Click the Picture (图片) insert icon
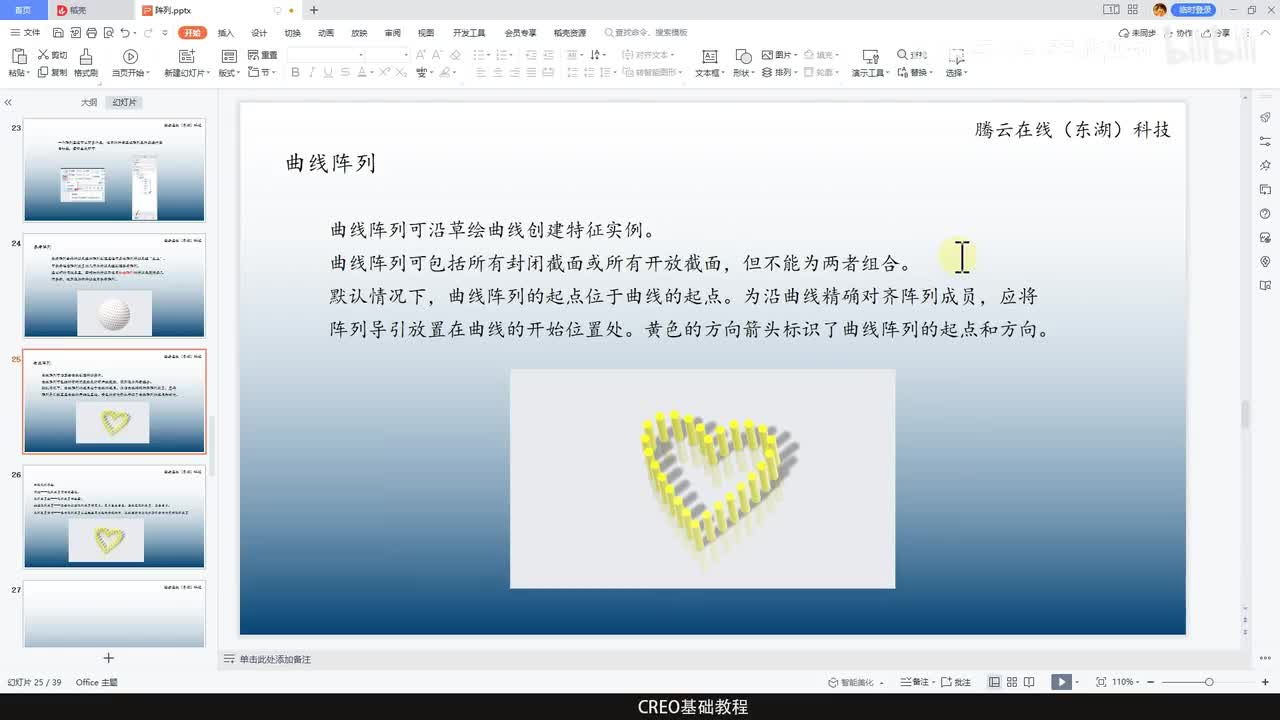The width and height of the screenshot is (1280, 720). click(767, 55)
